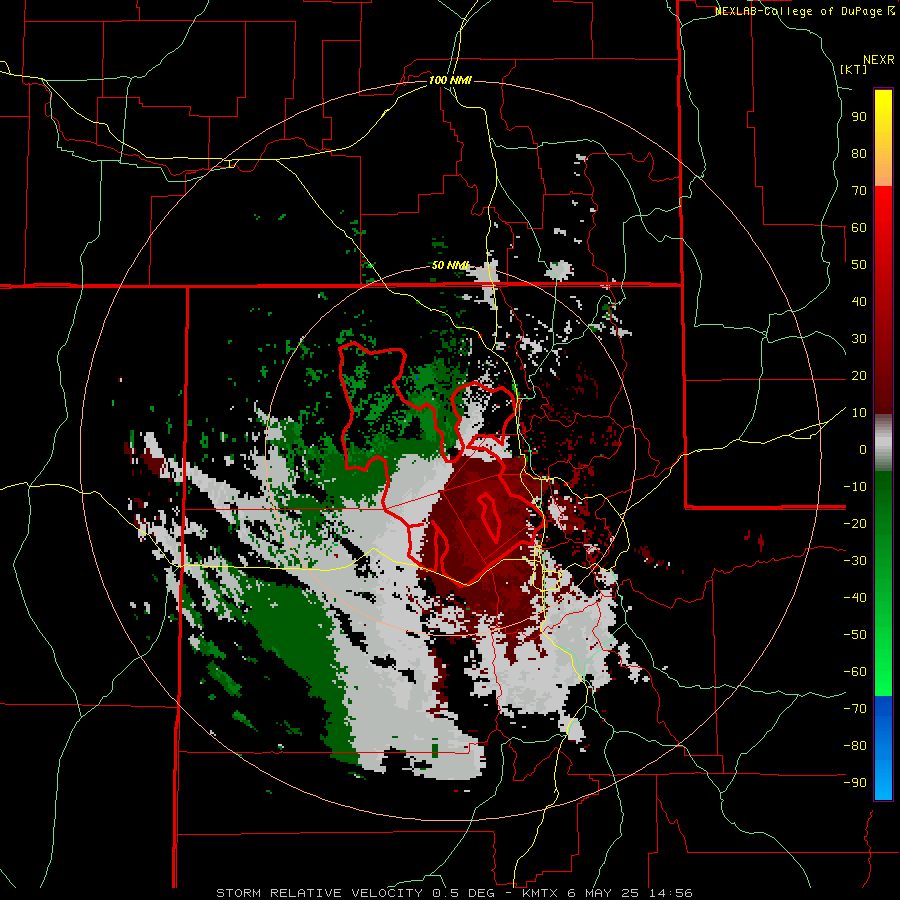This screenshot has width=900, height=900.
Task: Click the -90 value on velocity scale
Action: [x=855, y=783]
